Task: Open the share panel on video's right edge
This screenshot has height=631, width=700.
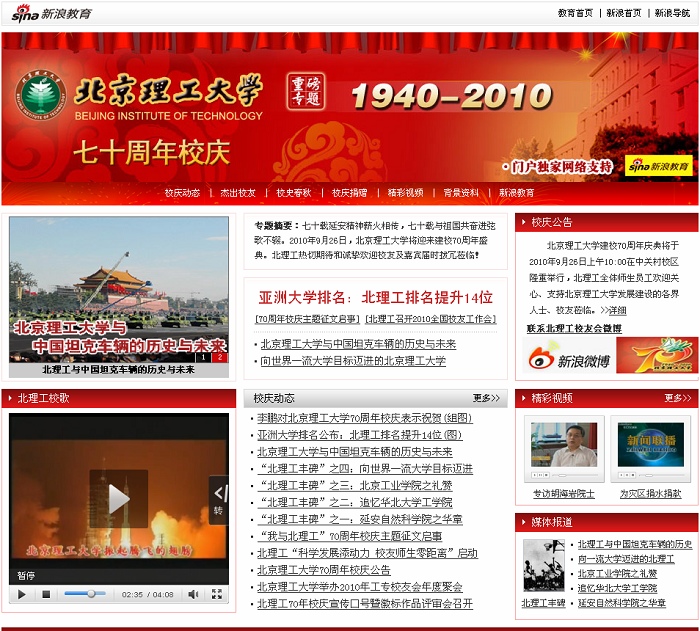Action: (x=218, y=500)
